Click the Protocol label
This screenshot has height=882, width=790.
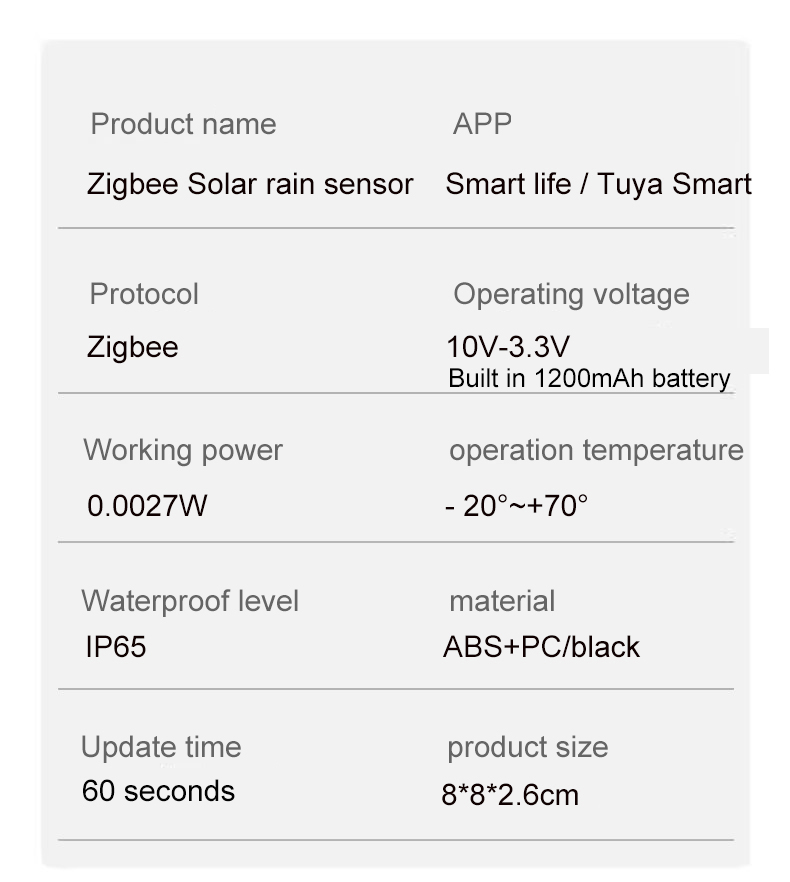click(x=144, y=294)
